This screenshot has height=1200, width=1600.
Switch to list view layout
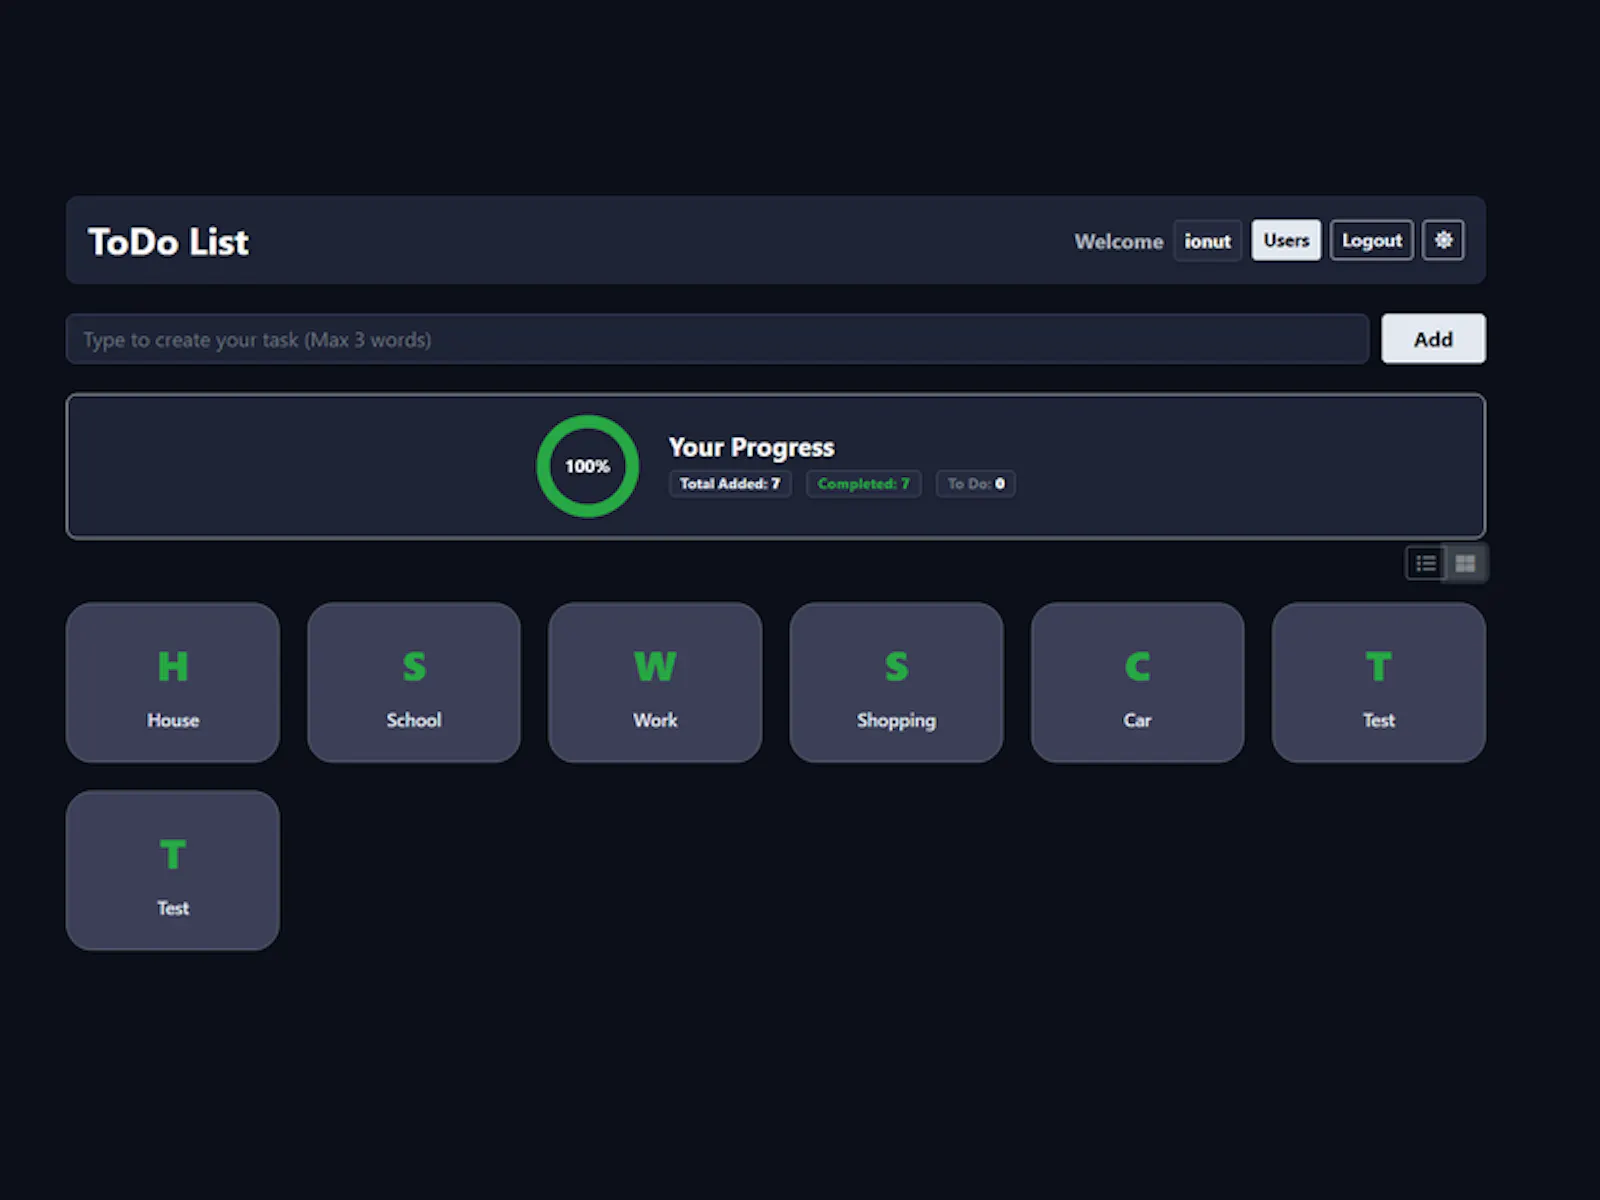click(x=1426, y=563)
